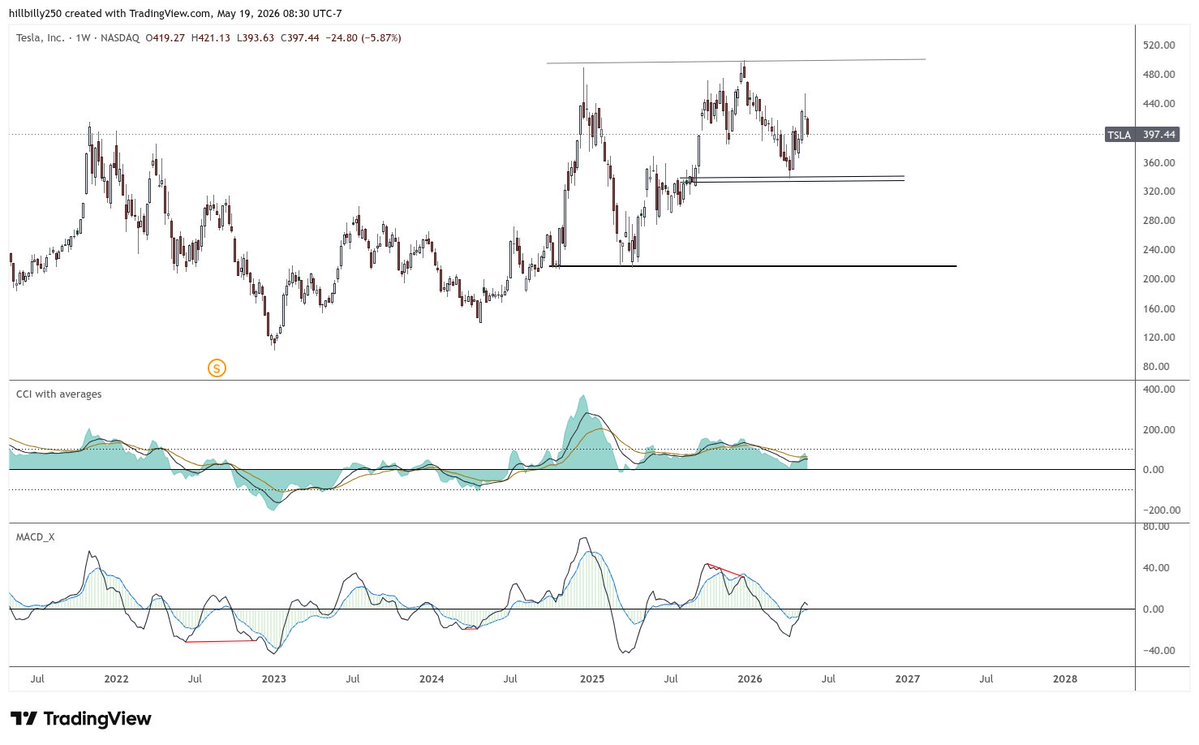Click the high value H421.13
Screen dimensions: 1199x745
pos(210,37)
